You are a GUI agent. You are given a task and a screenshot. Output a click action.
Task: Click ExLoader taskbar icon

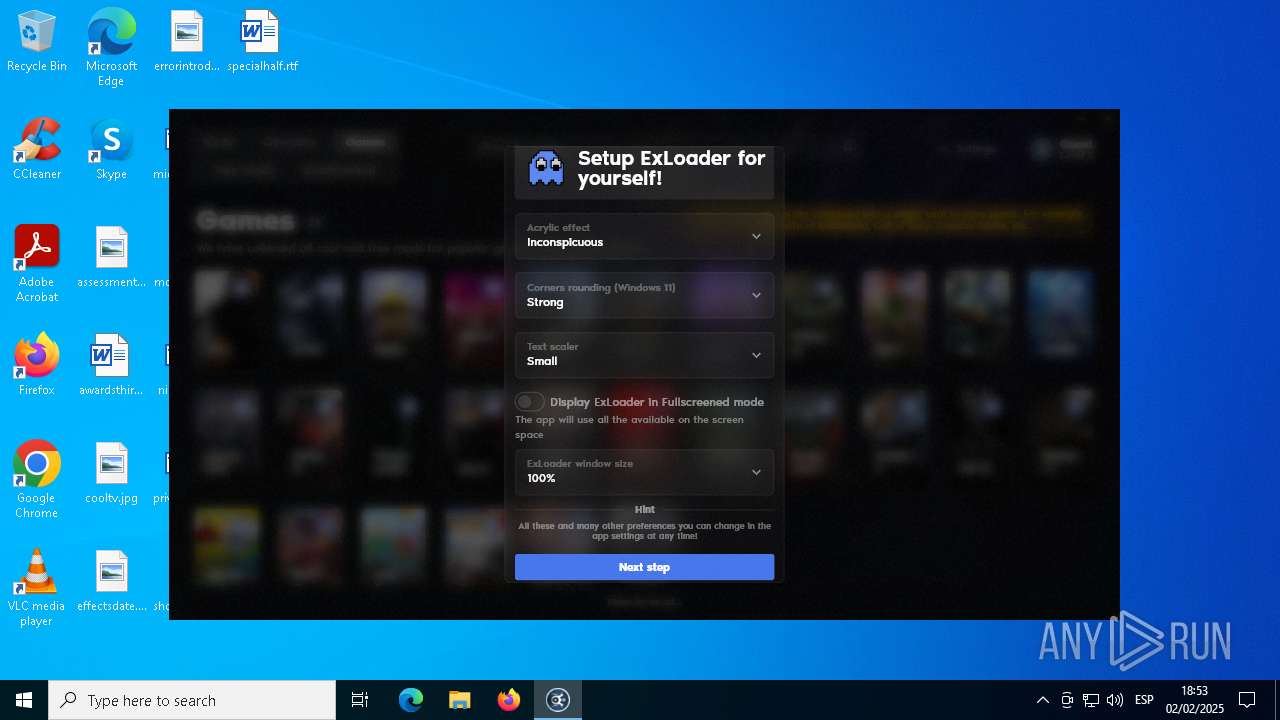pyautogui.click(x=558, y=700)
